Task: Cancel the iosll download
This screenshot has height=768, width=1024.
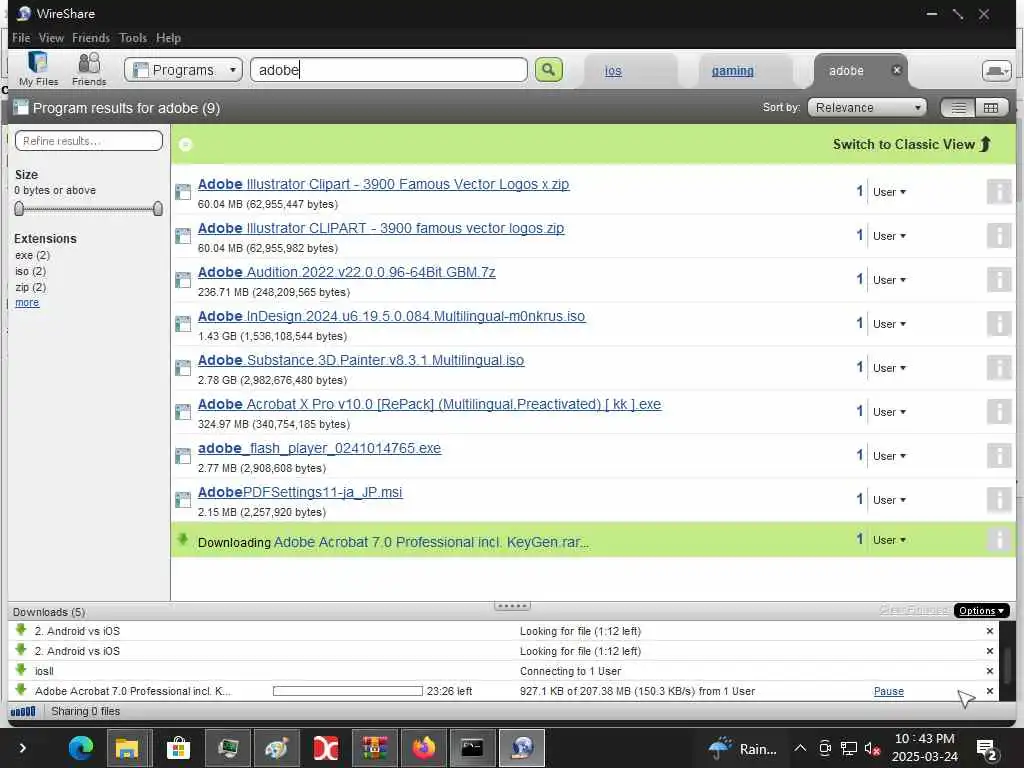Action: tap(989, 671)
